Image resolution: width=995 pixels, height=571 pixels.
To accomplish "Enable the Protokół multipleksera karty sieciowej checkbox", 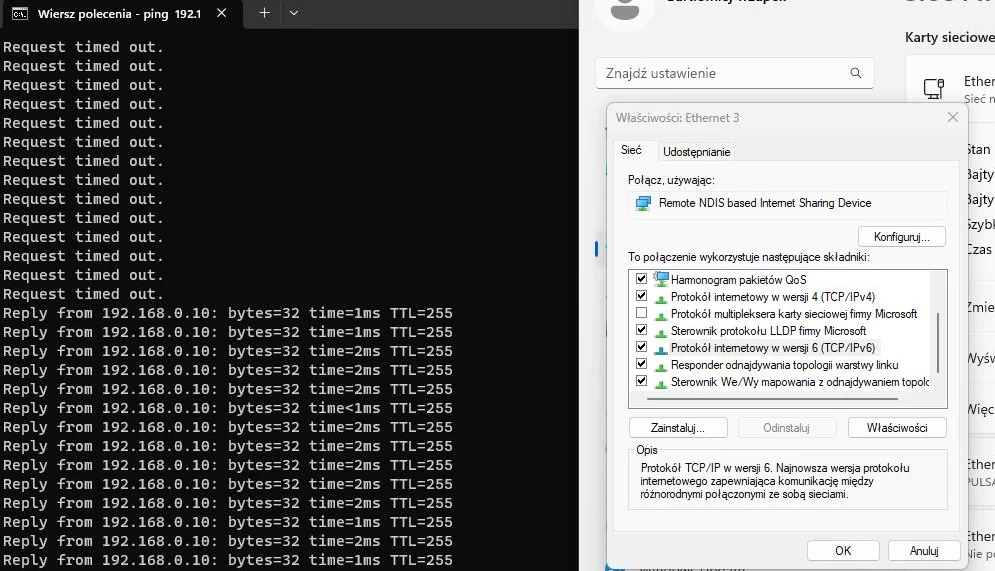I will tap(642, 313).
